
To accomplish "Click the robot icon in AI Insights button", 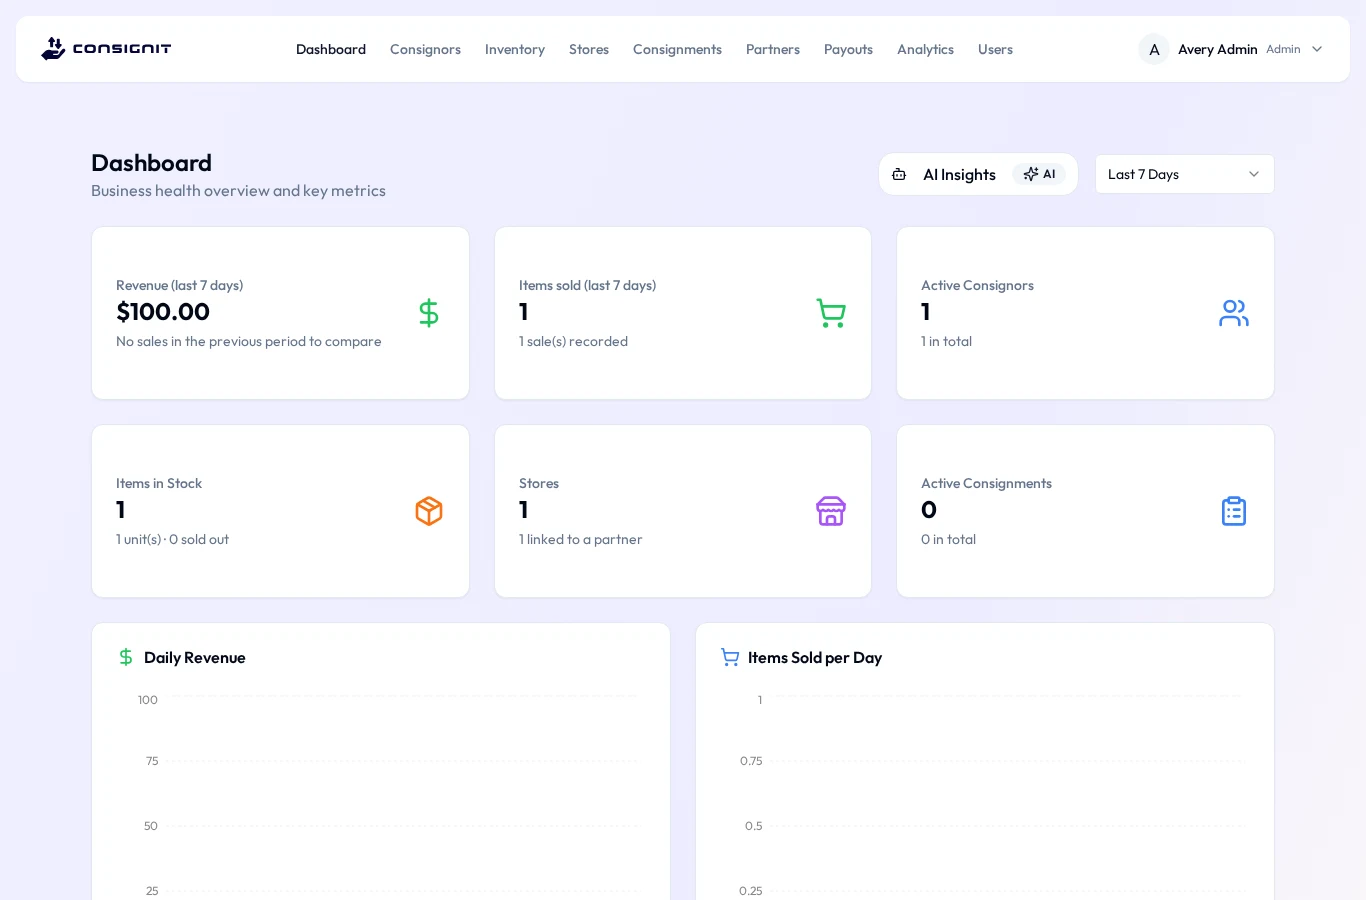I will (899, 174).
